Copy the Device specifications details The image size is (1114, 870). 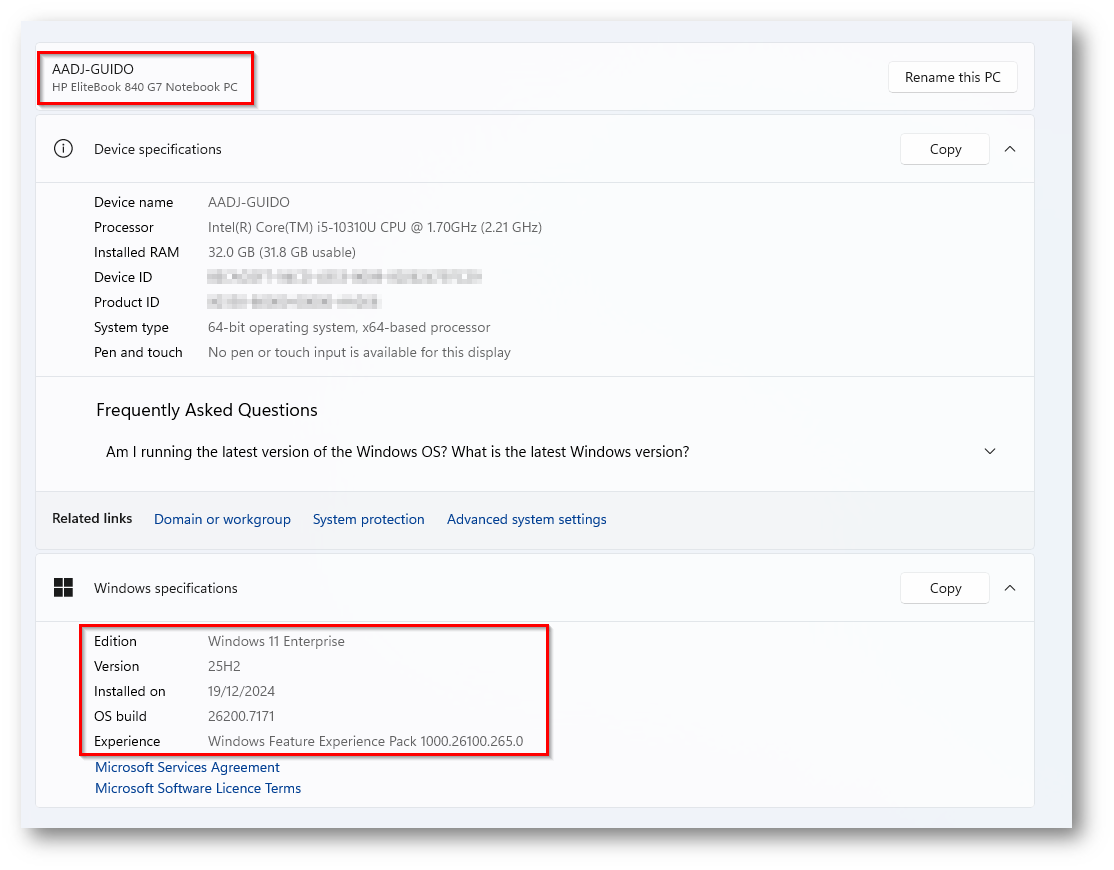point(944,149)
